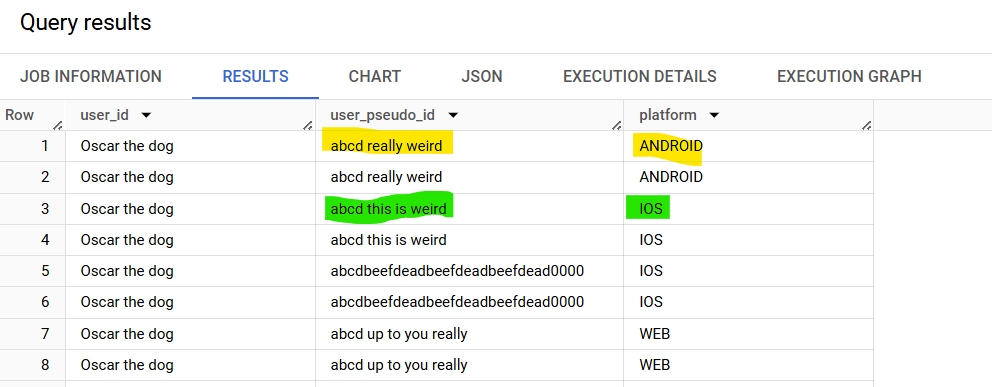Open the EXECUTION DETAILS tab

(640, 77)
